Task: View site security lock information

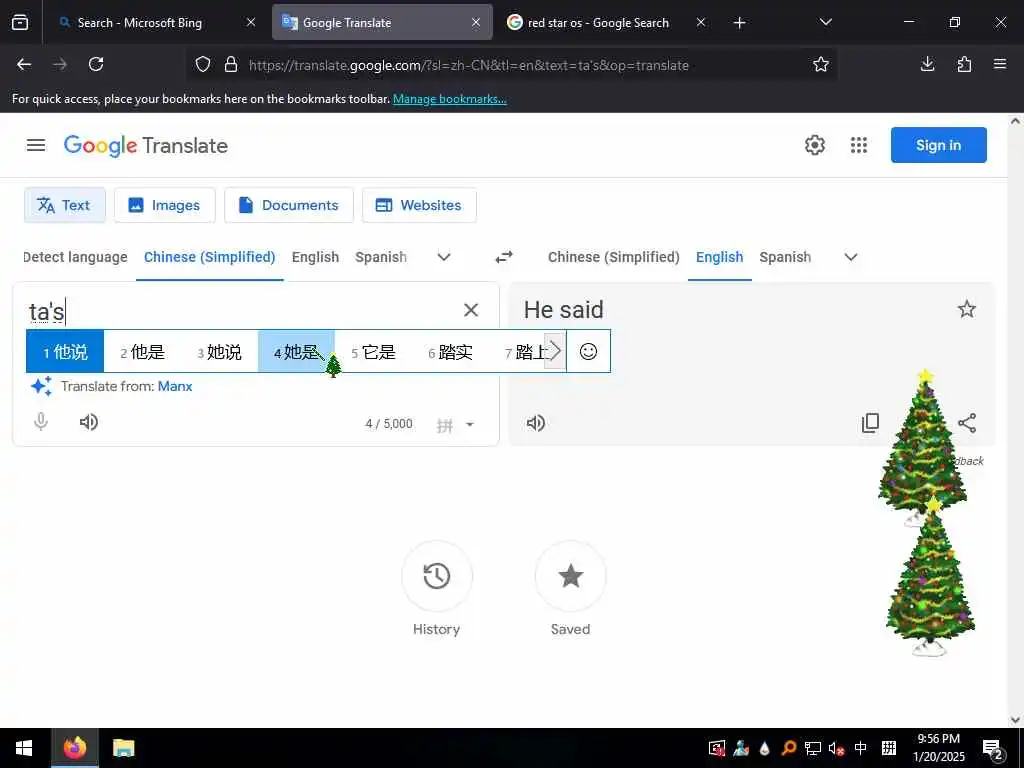Action: [231, 64]
